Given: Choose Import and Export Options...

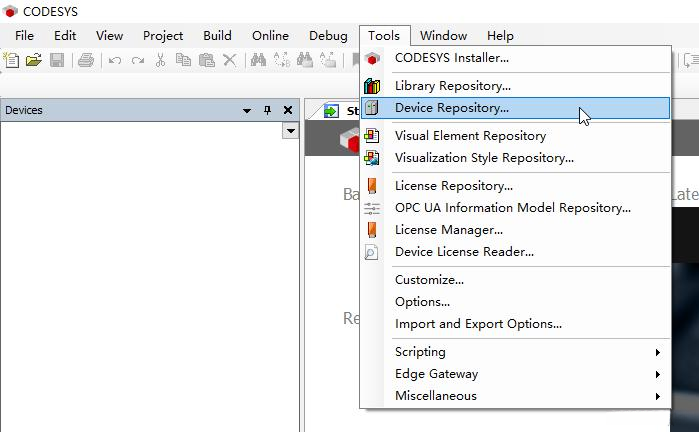Looking at the screenshot, I should click(x=515, y=324).
